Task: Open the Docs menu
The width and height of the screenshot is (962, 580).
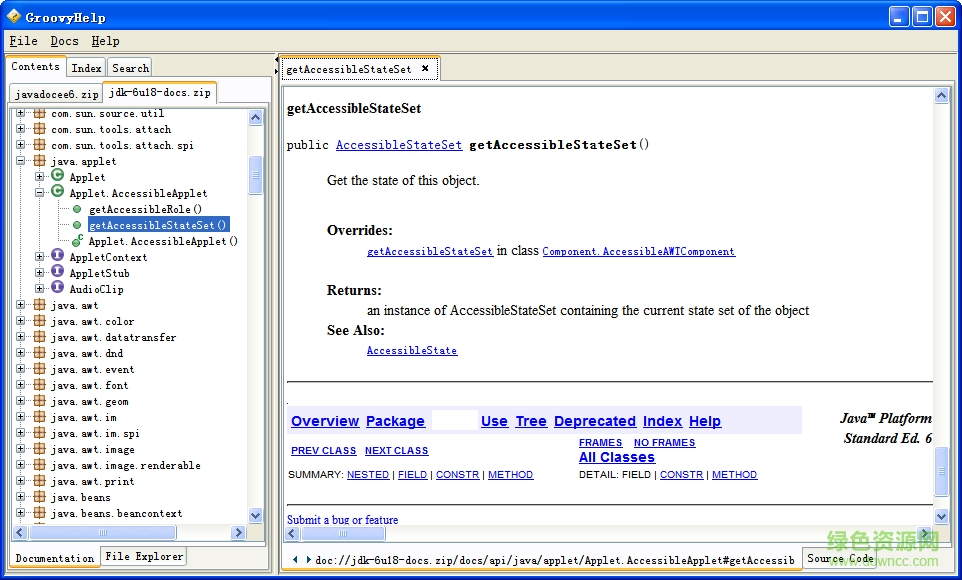Action: pos(64,41)
